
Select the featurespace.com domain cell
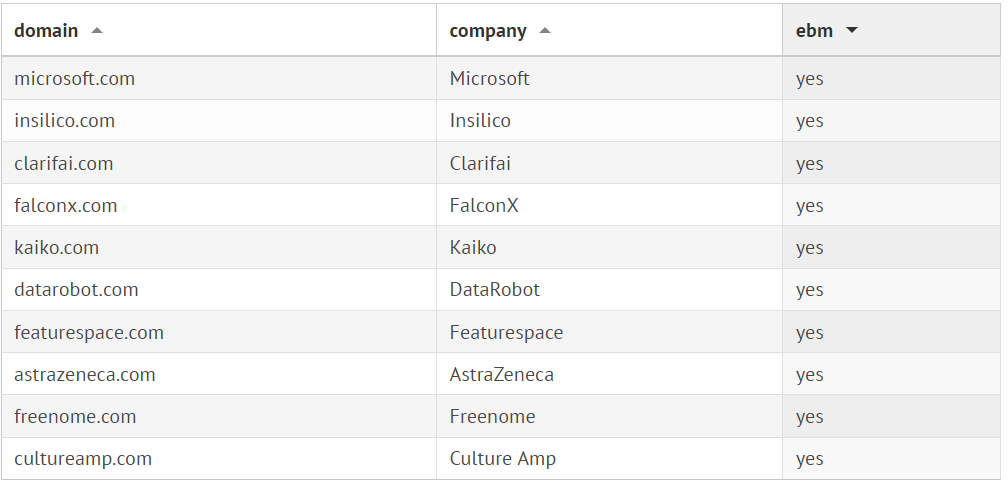point(89,333)
